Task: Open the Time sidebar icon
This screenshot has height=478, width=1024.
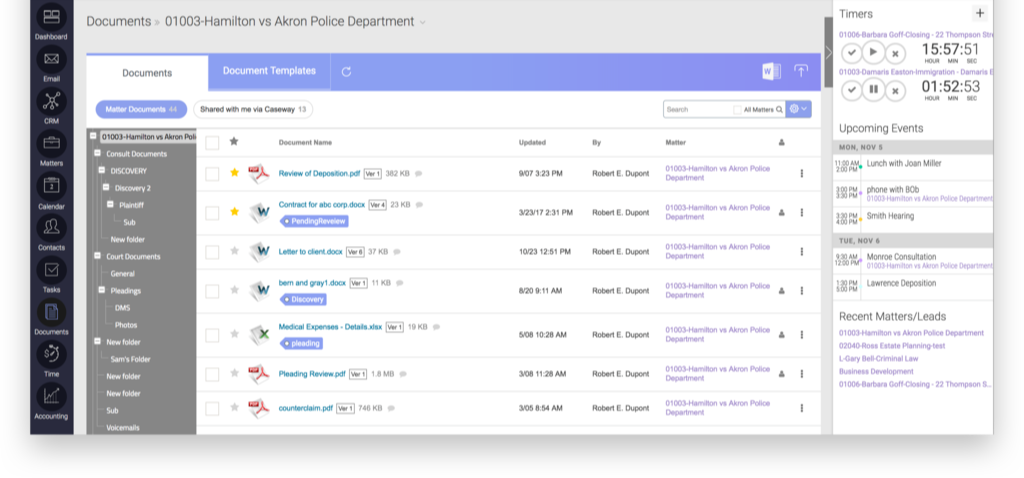Action: tap(51, 354)
